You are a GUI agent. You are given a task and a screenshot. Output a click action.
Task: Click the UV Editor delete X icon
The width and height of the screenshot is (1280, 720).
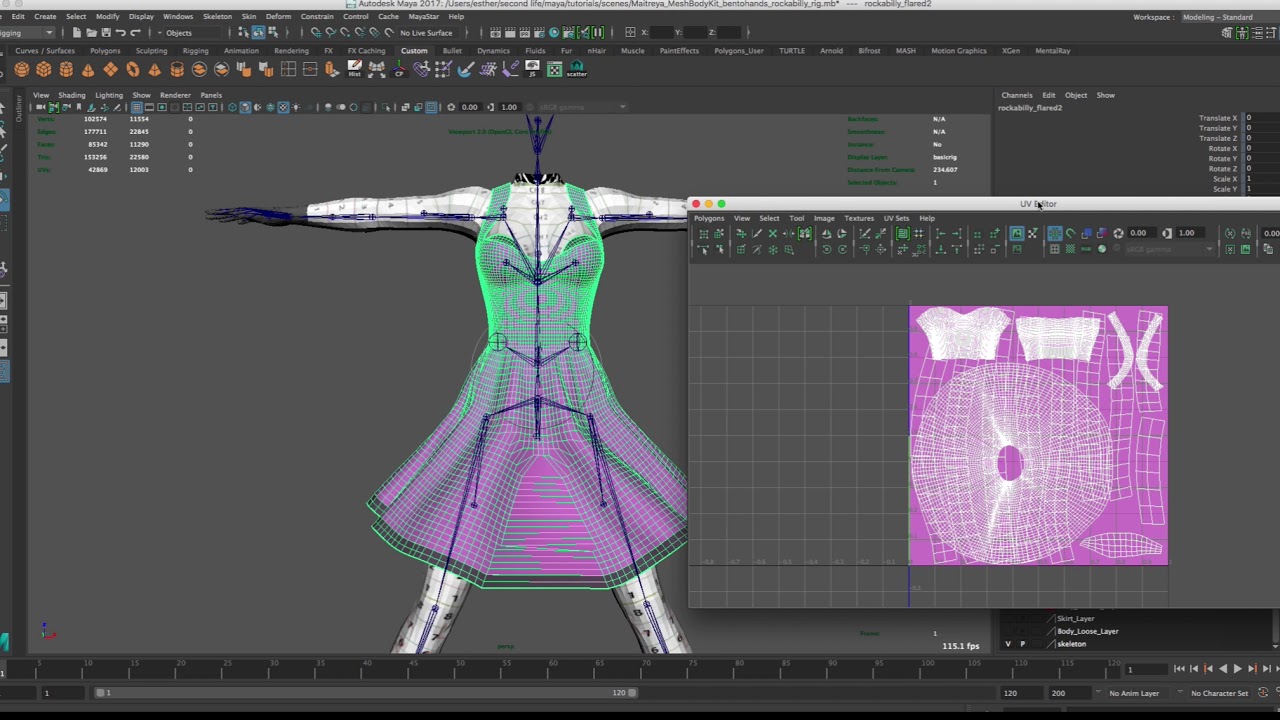772,233
